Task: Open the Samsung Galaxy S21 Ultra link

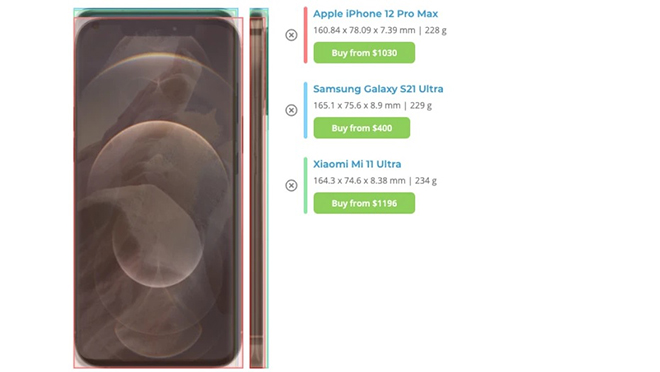Action: pos(378,89)
